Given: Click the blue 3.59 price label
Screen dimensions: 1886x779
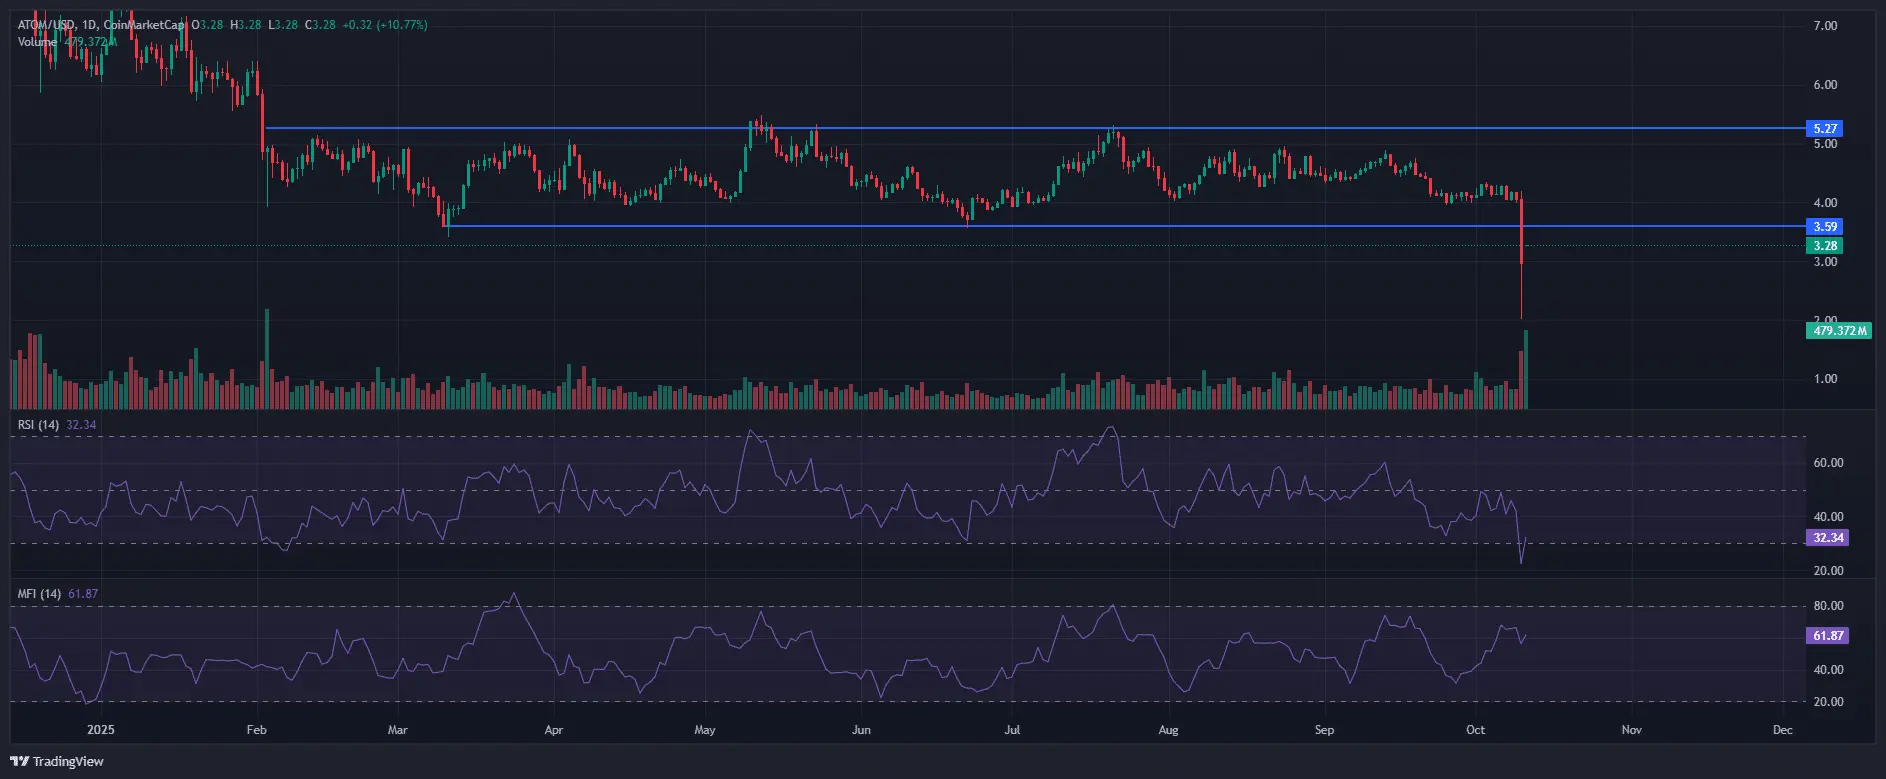Looking at the screenshot, I should click(x=1826, y=227).
